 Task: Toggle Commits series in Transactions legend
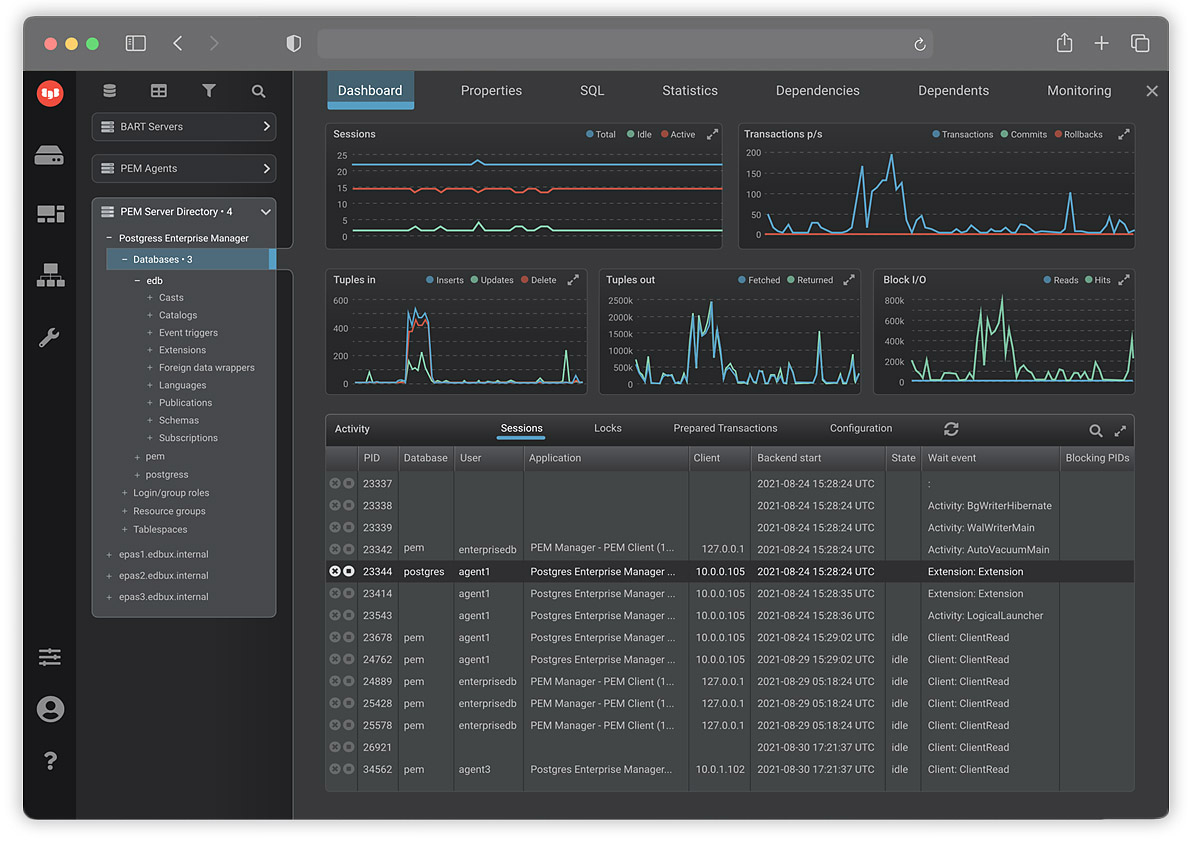(1024, 135)
